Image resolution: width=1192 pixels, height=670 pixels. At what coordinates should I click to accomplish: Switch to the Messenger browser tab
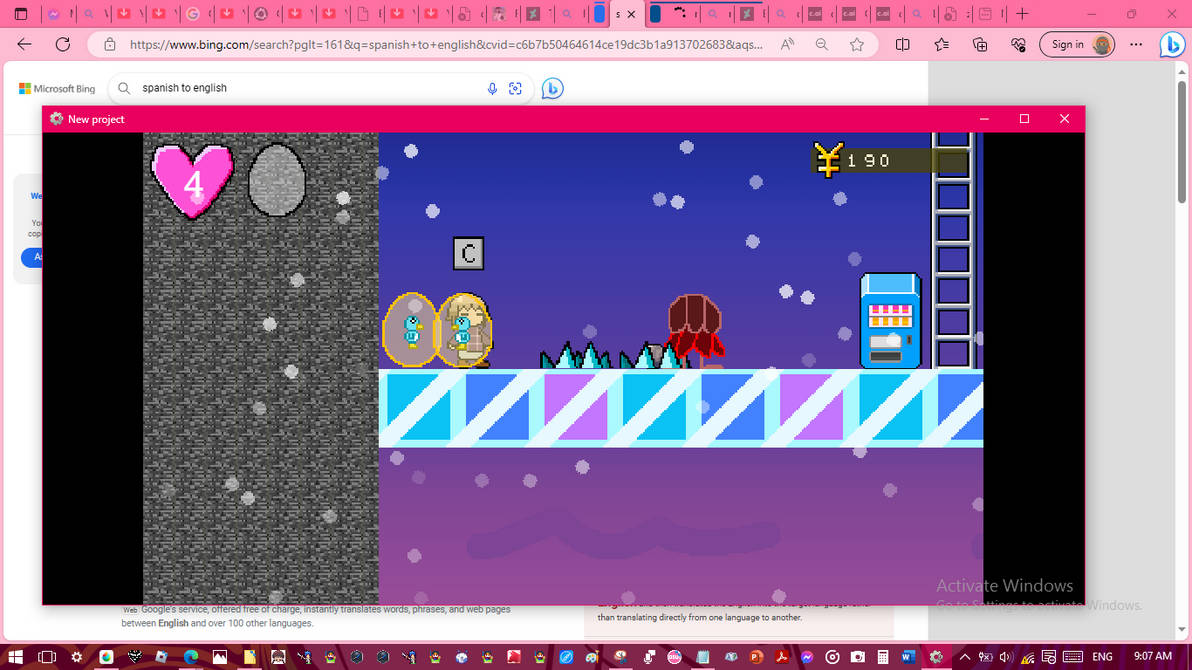coord(54,14)
